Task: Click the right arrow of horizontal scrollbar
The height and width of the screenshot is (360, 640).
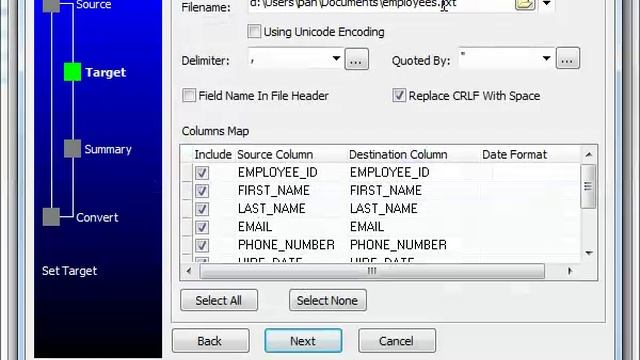Action: point(570,271)
